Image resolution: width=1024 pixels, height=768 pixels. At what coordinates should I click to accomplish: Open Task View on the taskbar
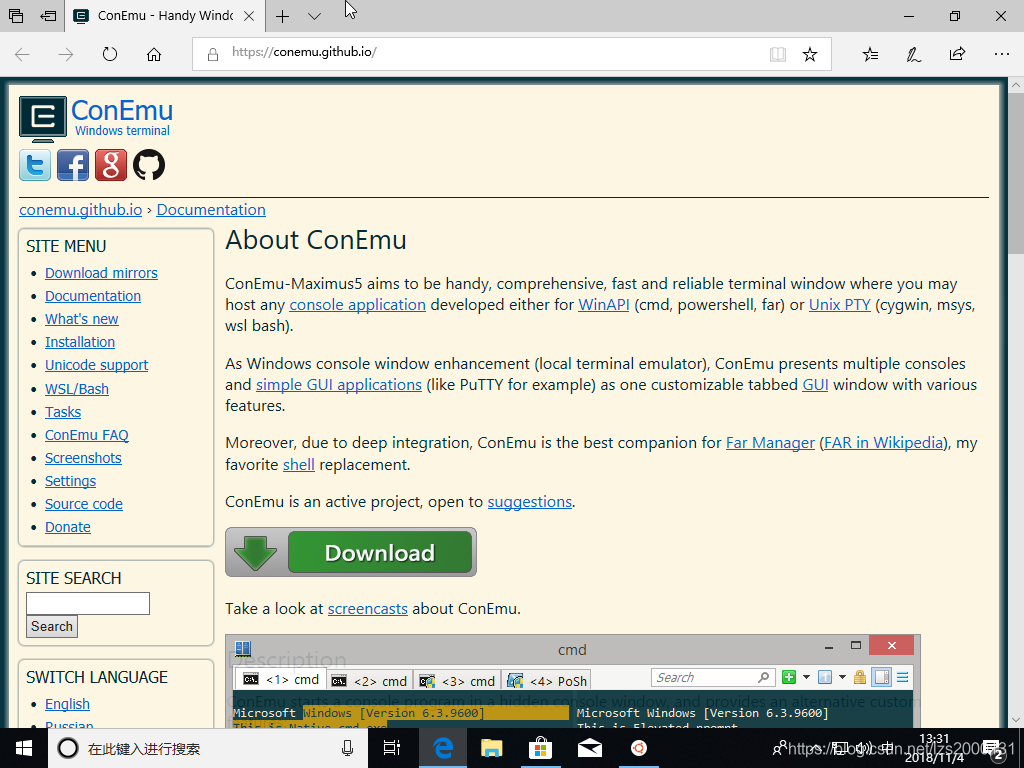tap(392, 748)
